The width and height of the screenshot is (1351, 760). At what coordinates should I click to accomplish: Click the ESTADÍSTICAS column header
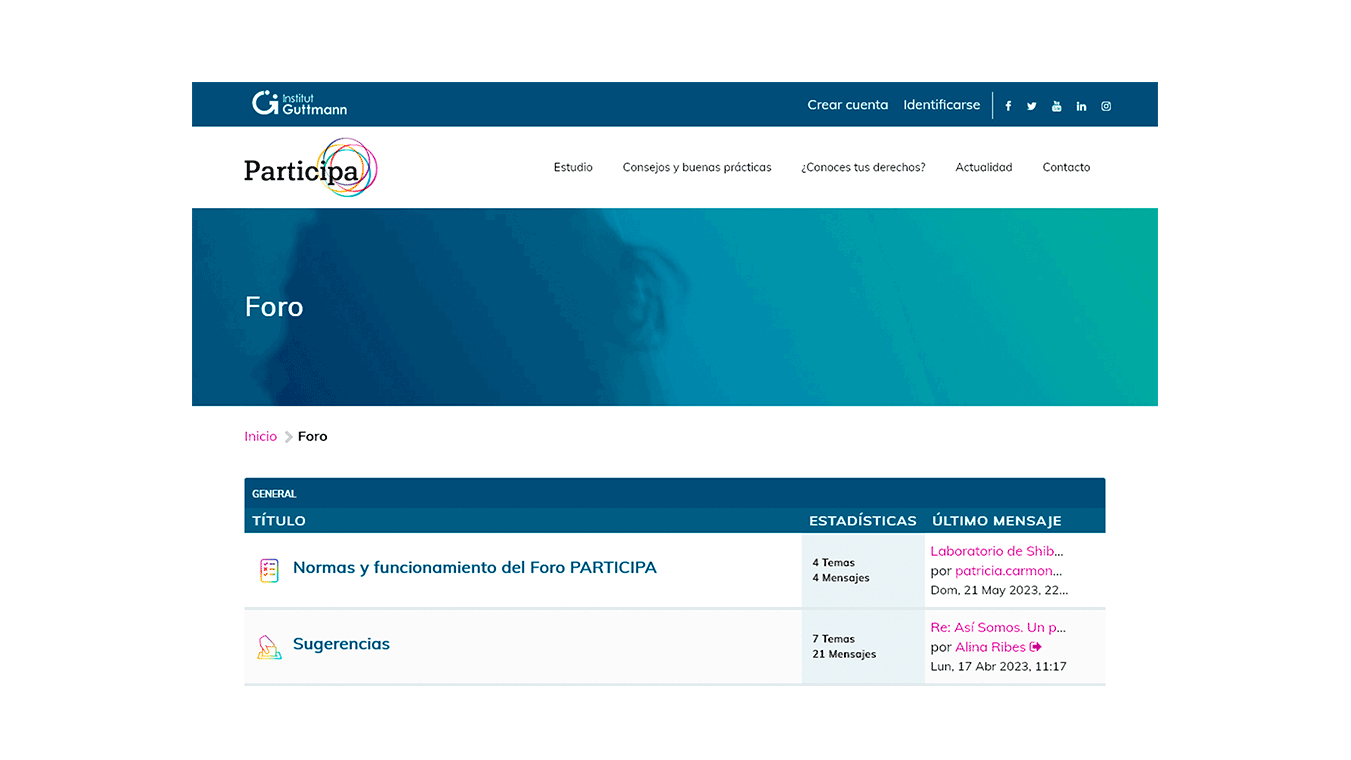(x=863, y=521)
